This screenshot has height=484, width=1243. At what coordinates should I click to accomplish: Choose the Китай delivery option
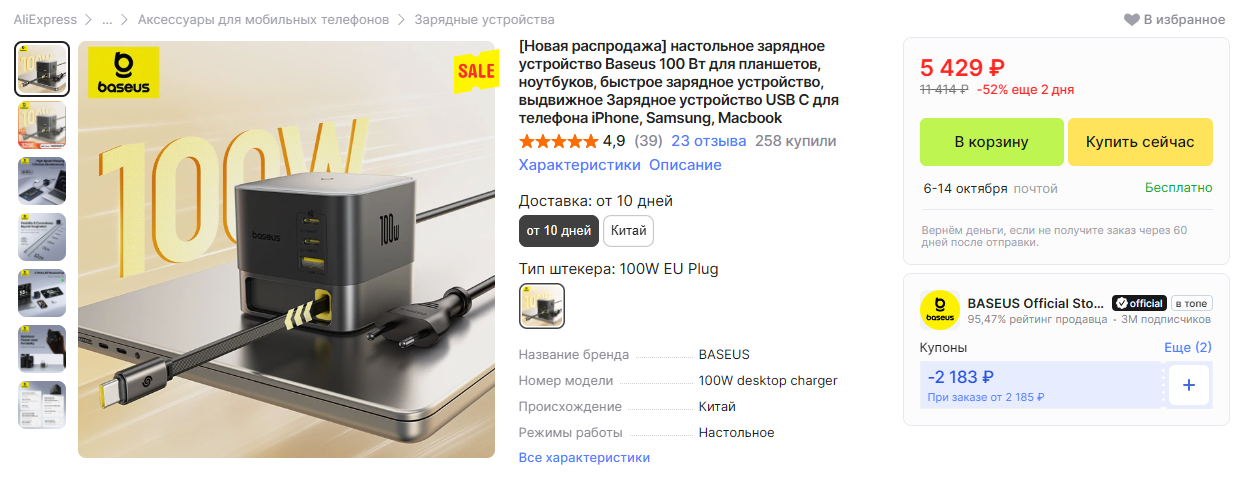[x=629, y=231]
